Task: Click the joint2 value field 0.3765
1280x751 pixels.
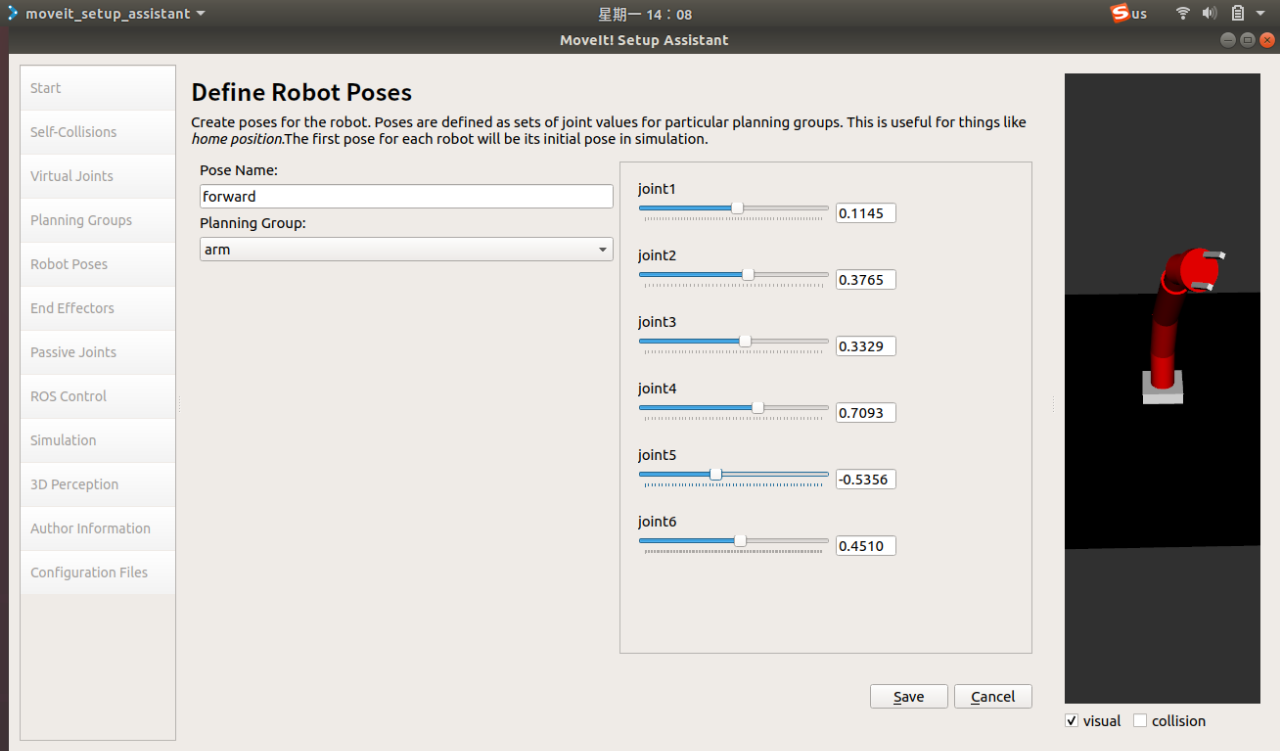Action: [x=866, y=280]
